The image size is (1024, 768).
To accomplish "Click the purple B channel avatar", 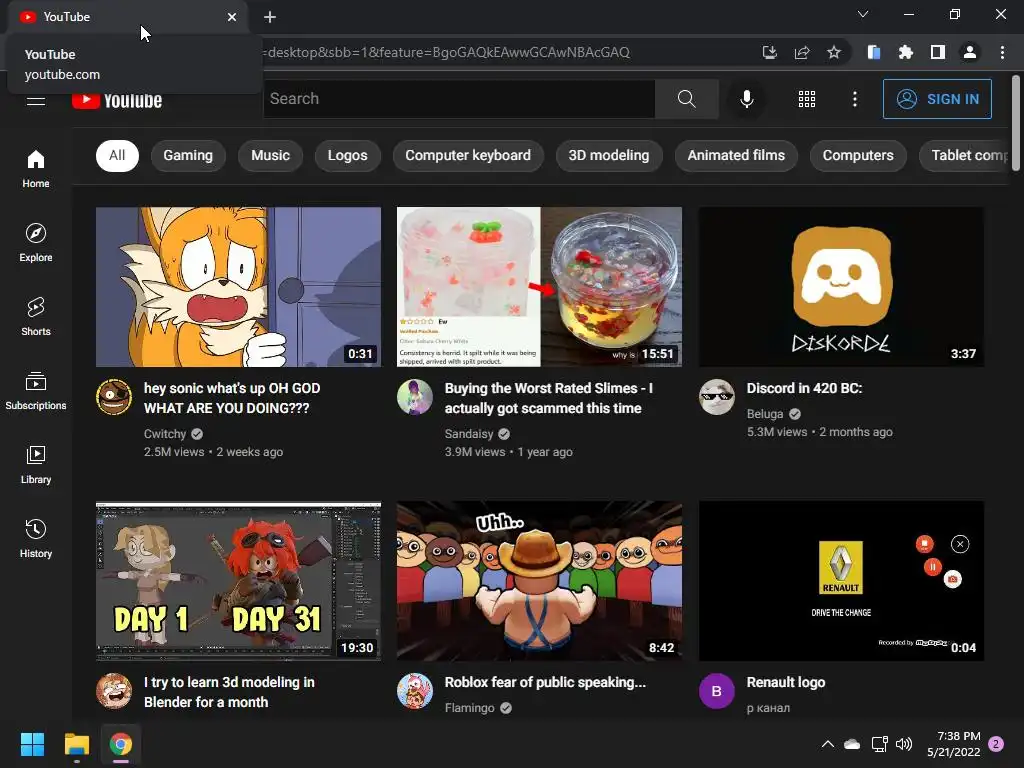I will [x=716, y=691].
